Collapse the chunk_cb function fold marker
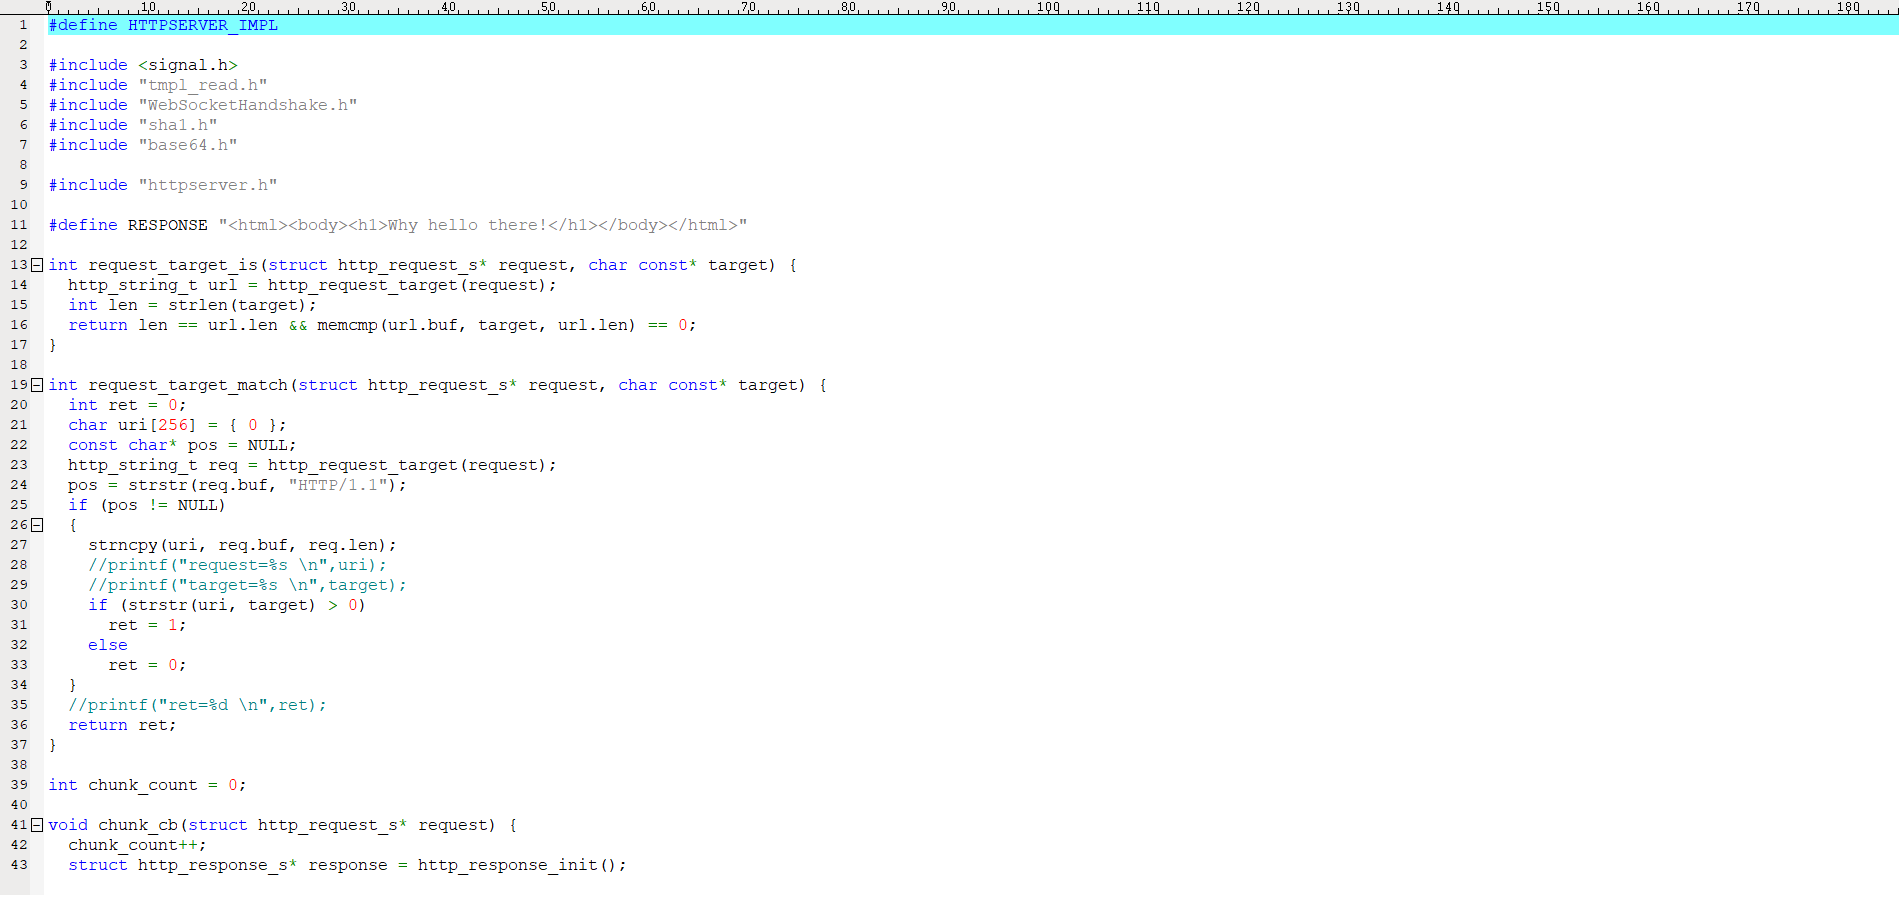 (x=37, y=825)
